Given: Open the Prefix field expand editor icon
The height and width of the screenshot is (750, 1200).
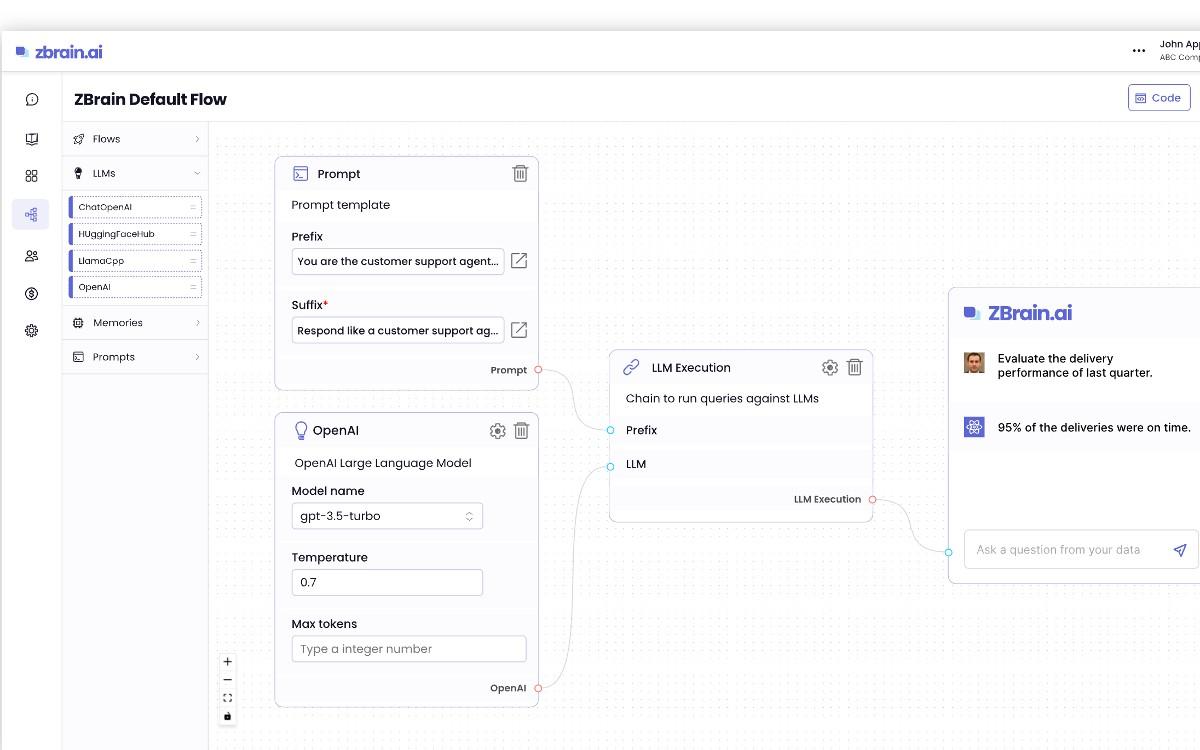Looking at the screenshot, I should 519,261.
